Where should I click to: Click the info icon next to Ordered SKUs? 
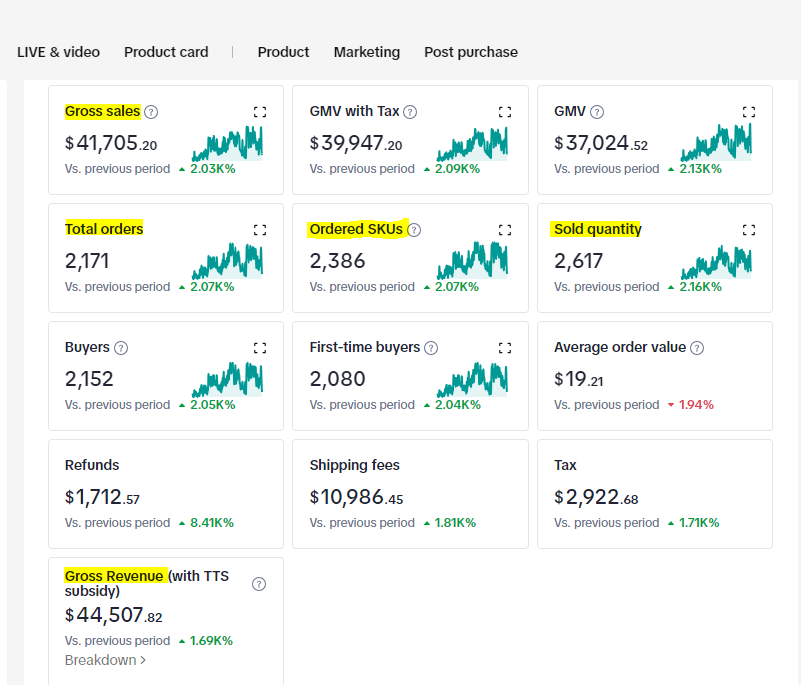tap(415, 230)
